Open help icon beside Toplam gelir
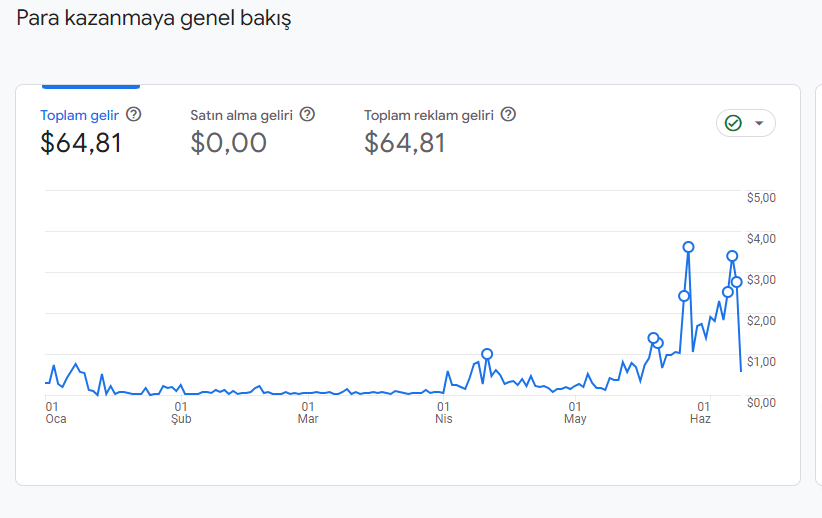This screenshot has width=822, height=518. [x=134, y=114]
